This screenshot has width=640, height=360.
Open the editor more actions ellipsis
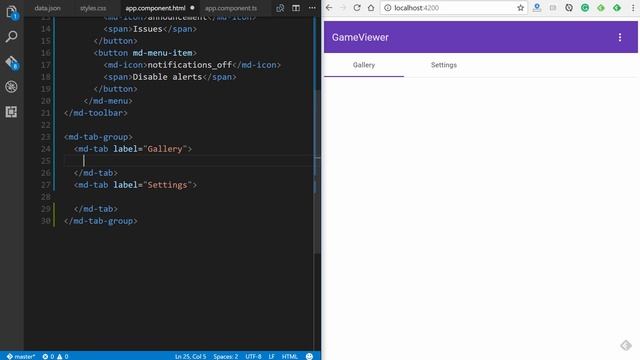point(312,8)
